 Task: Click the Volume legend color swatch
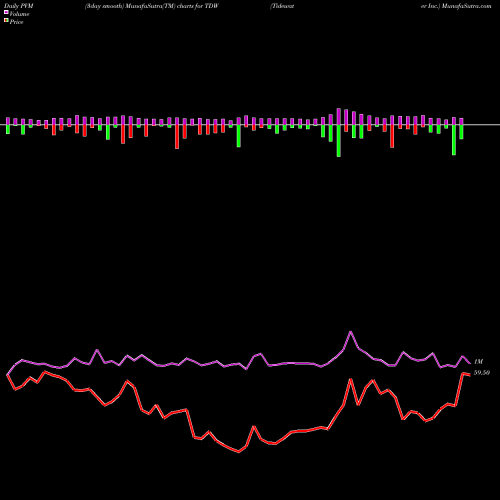pos(6,13)
